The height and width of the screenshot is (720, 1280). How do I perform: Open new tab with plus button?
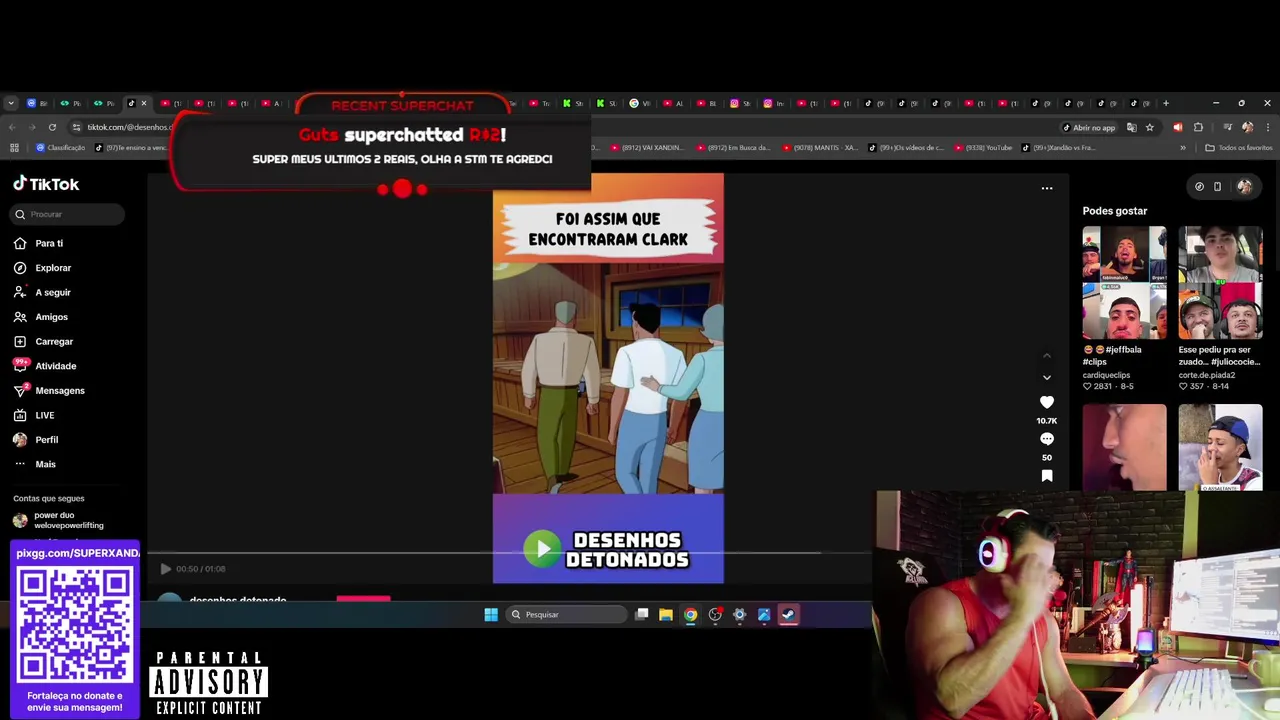[1165, 103]
